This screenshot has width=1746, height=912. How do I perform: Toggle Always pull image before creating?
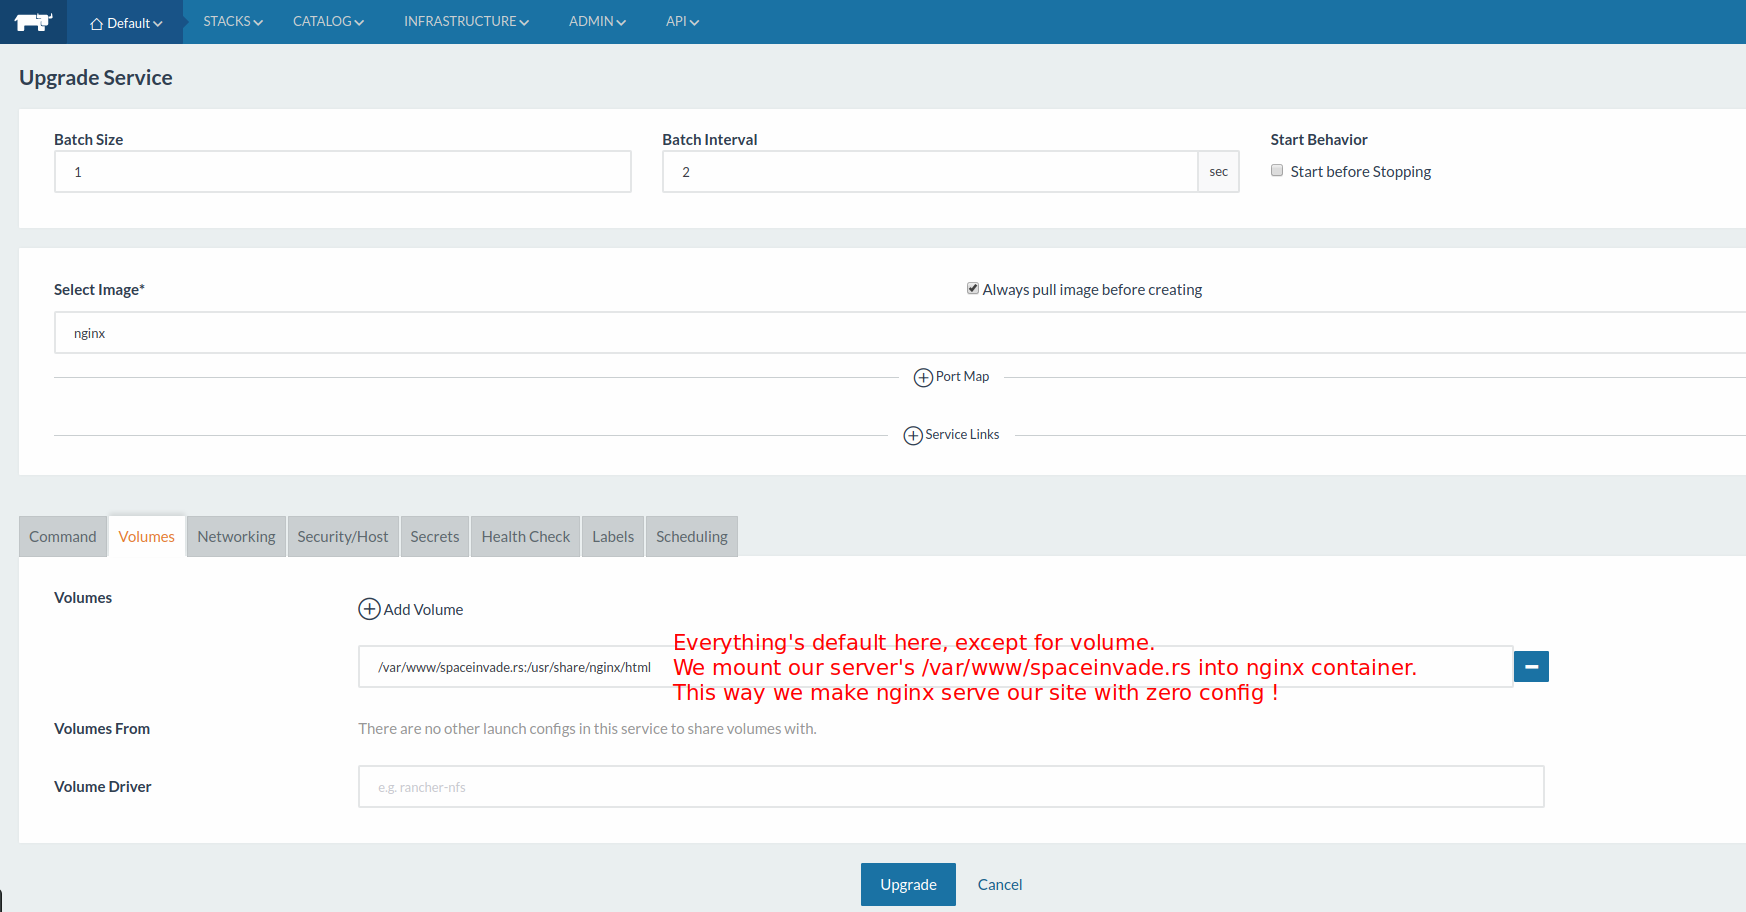[x=973, y=288]
